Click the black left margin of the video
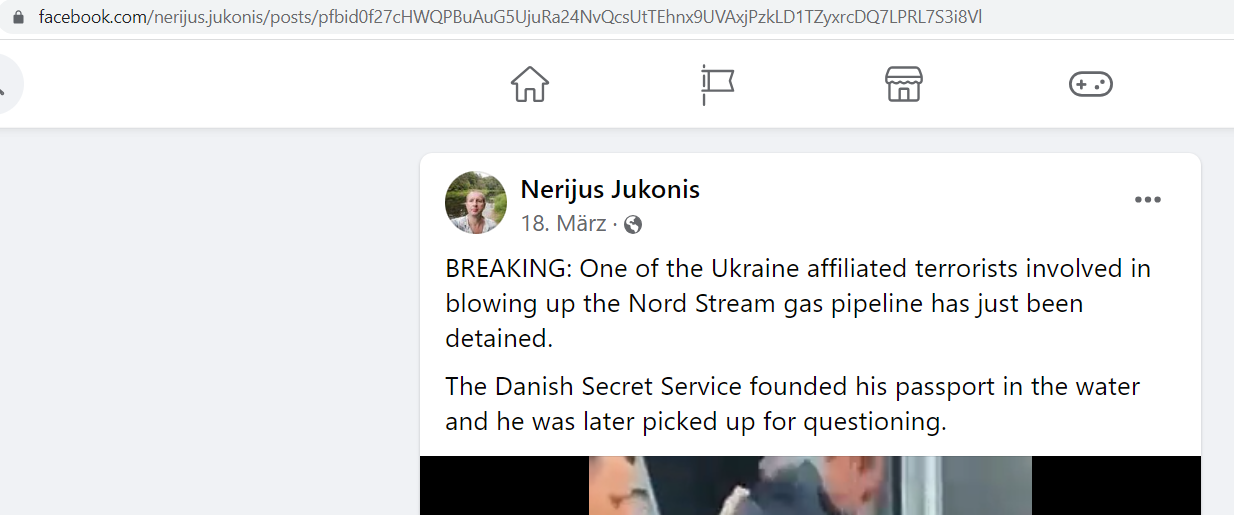The image size is (1234, 515). pyautogui.click(x=504, y=486)
